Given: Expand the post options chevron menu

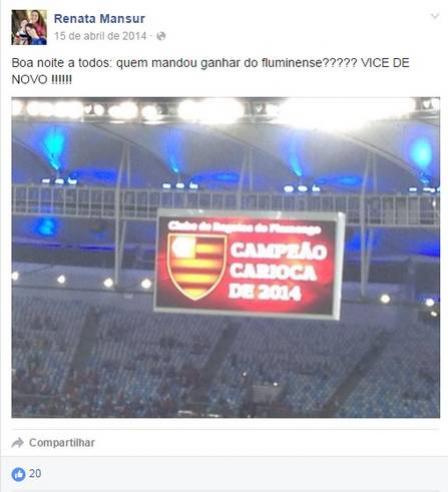Looking at the screenshot, I should tap(435, 16).
